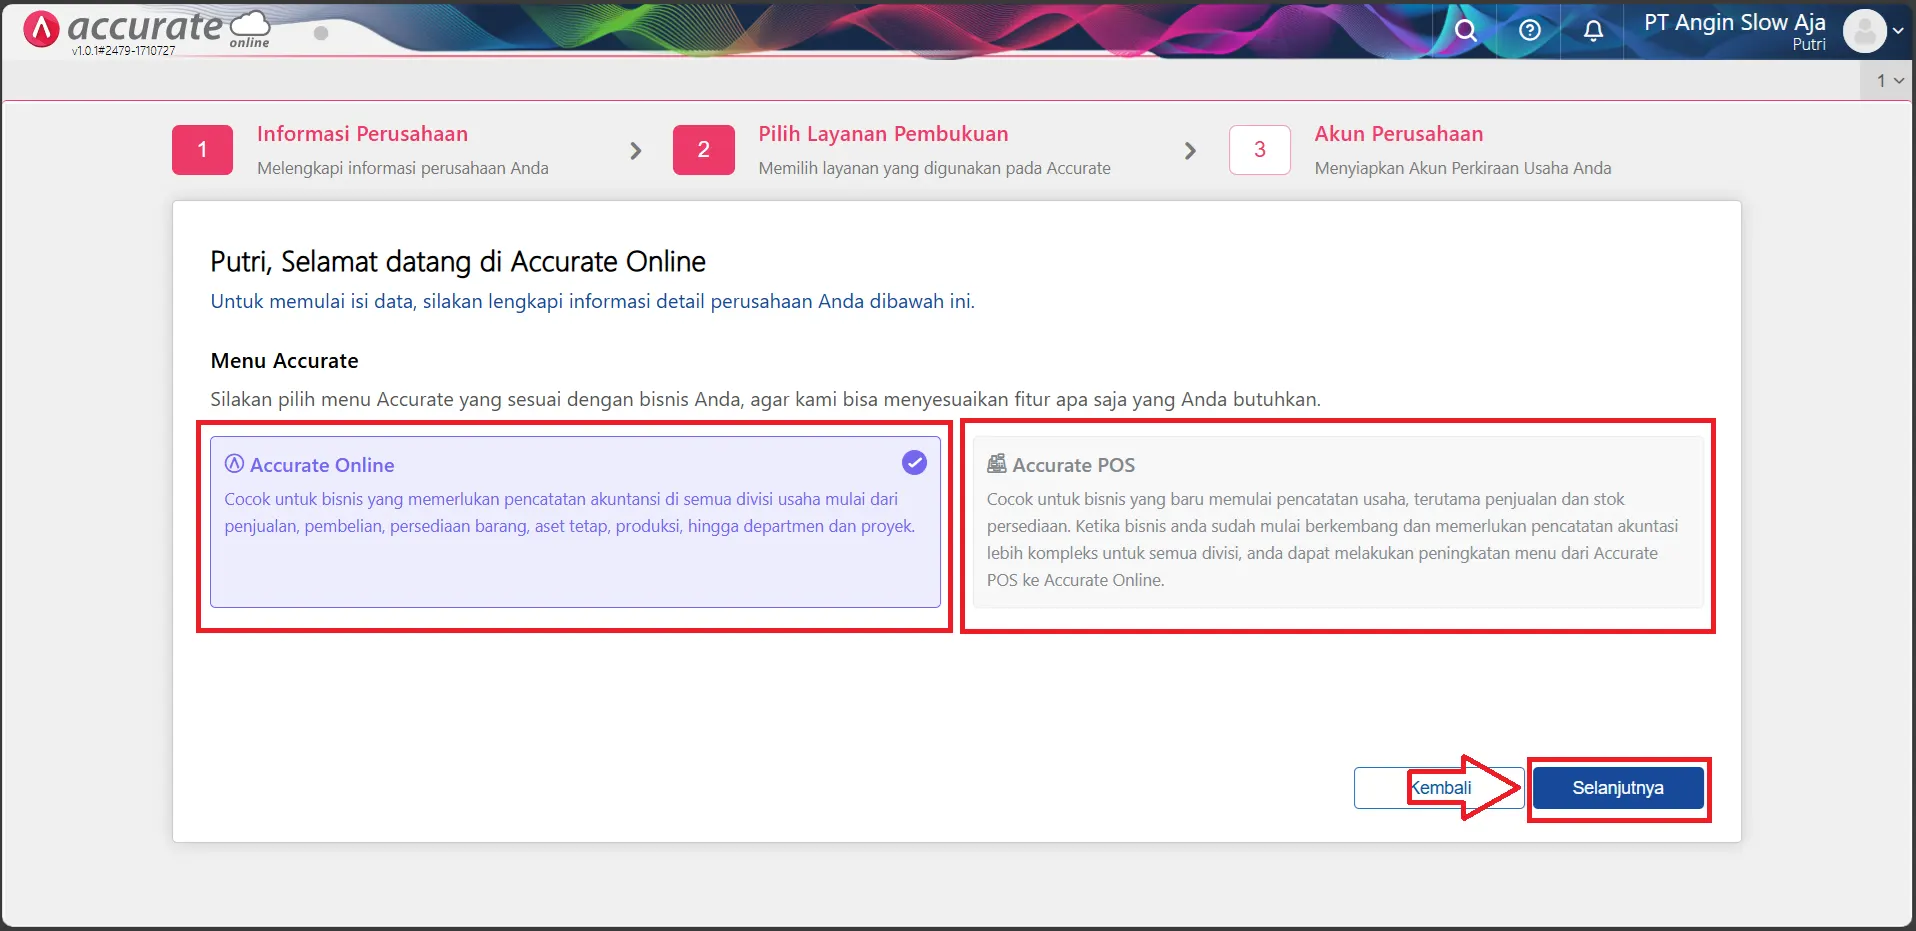This screenshot has width=1916, height=931.
Task: Expand the user account dropdown arrow
Action: 1898,31
